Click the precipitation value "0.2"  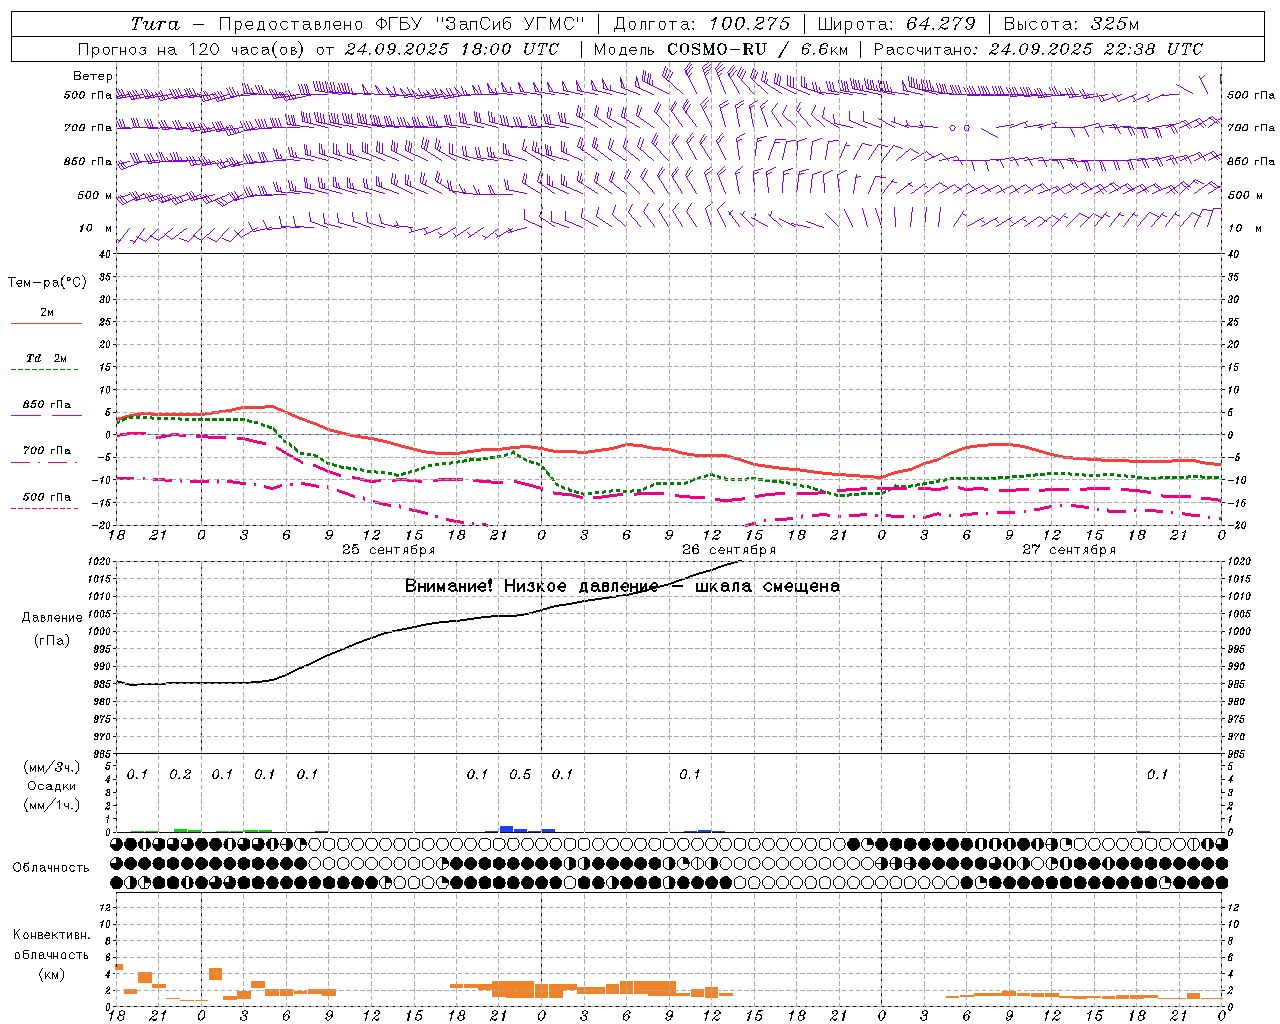[x=180, y=775]
